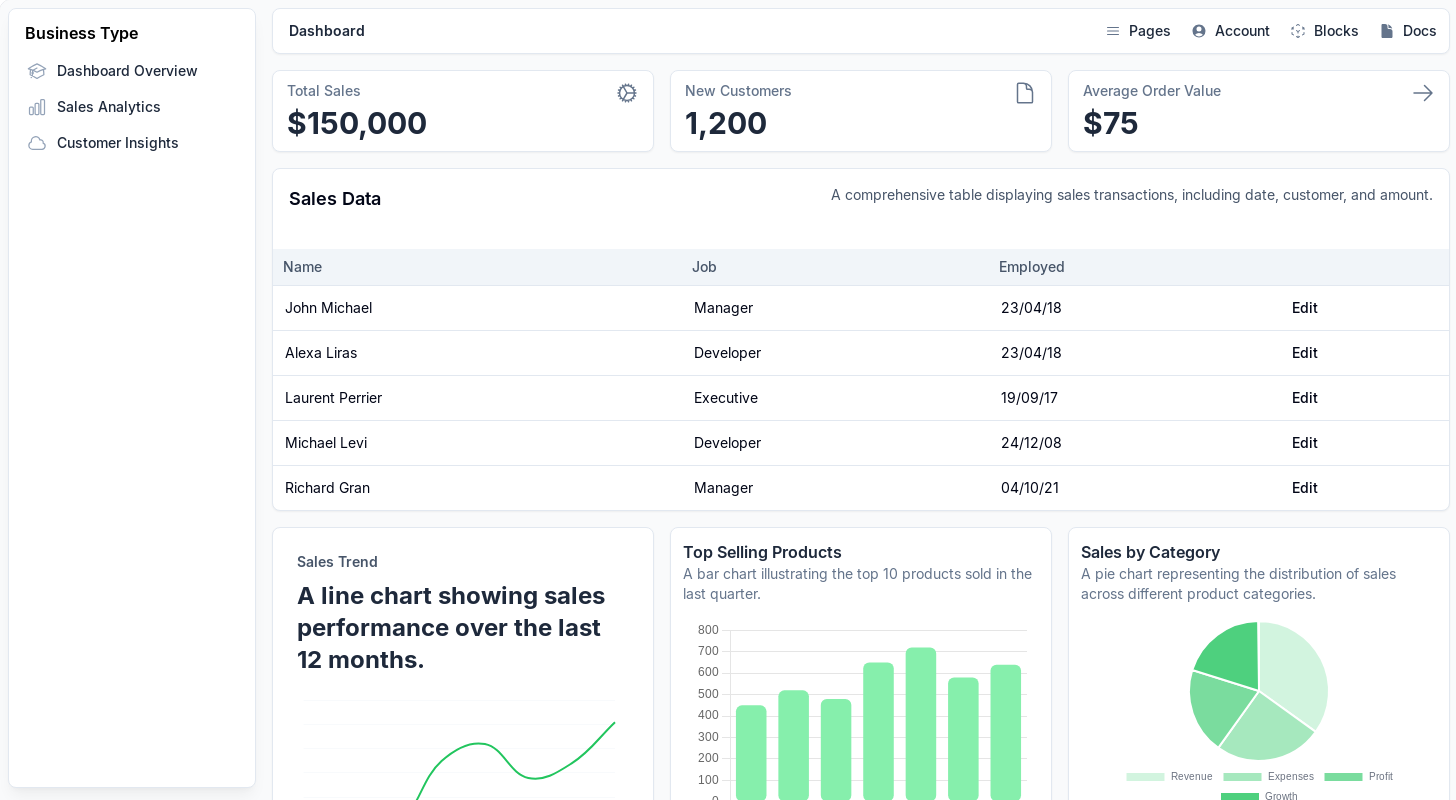Click the graduation cap icon beside Dashboard Overview
The width and height of the screenshot is (1456, 800).
(x=37, y=71)
